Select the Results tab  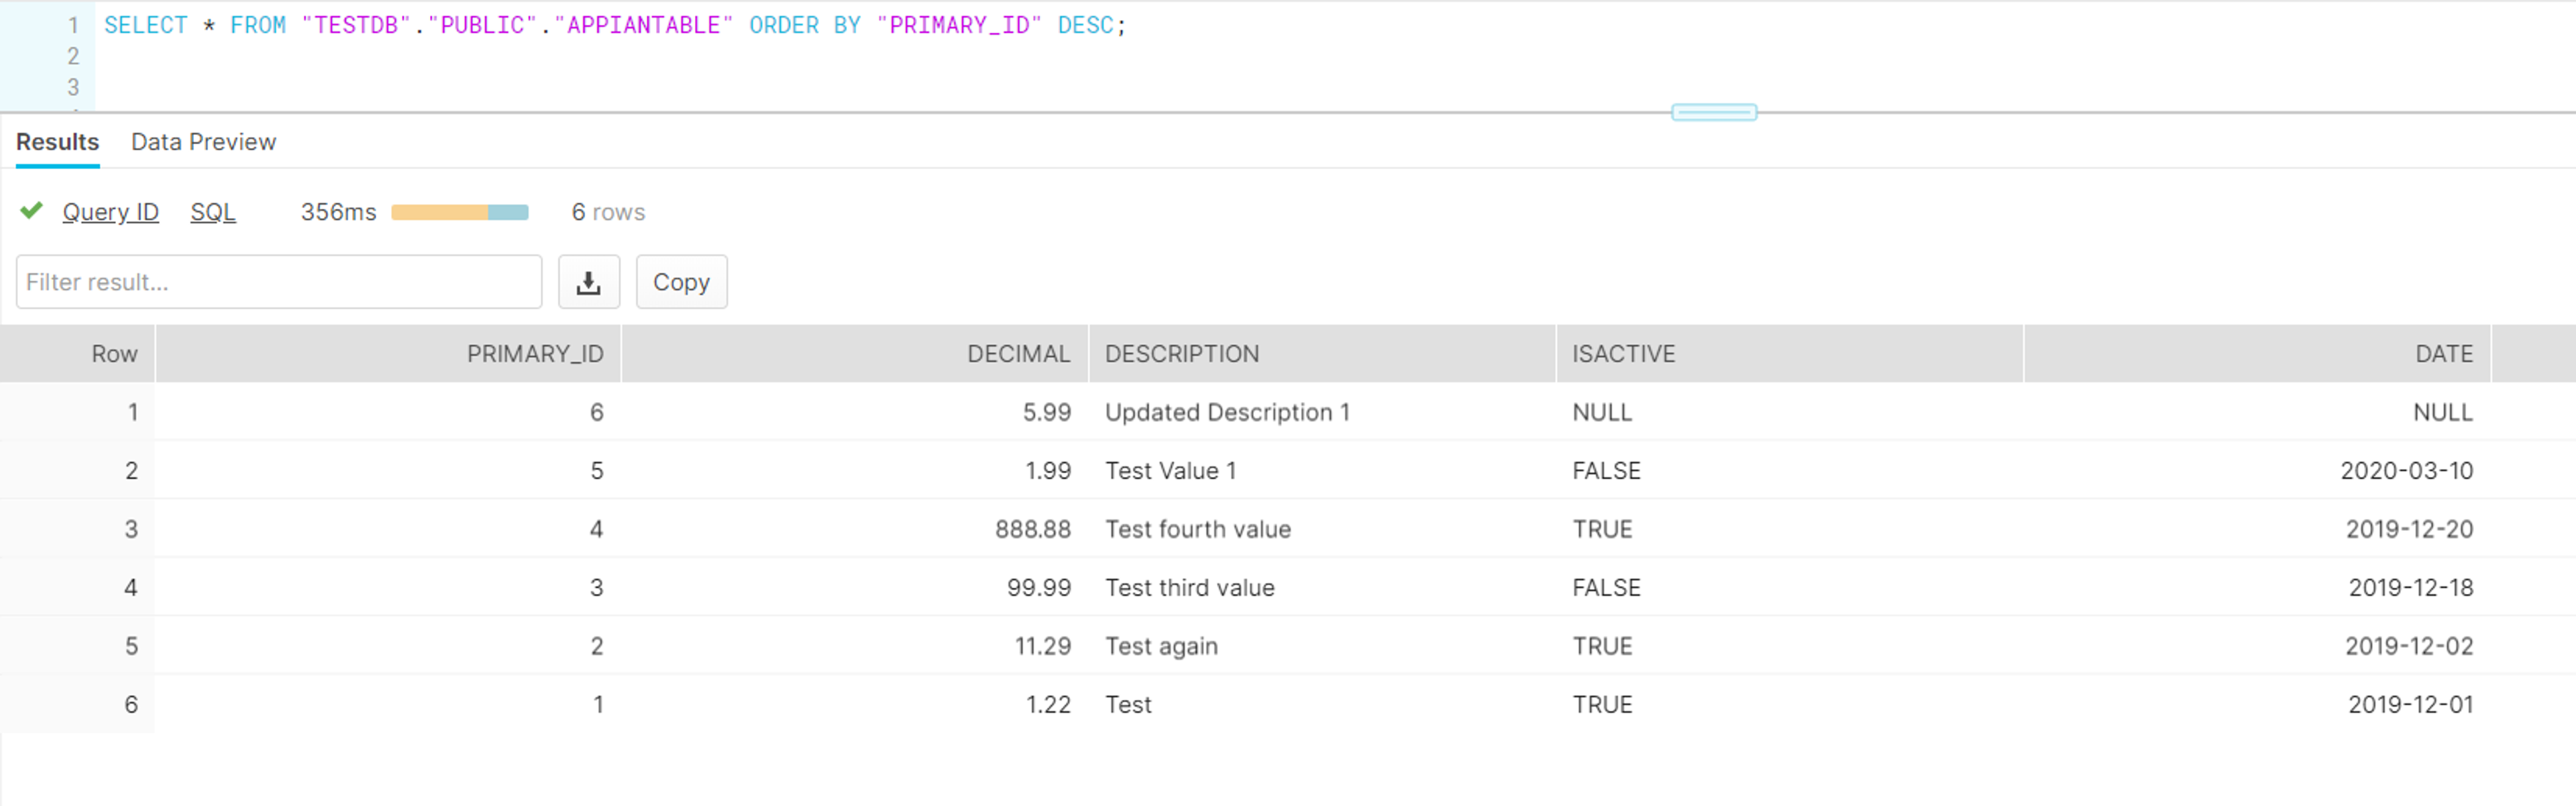[57, 142]
